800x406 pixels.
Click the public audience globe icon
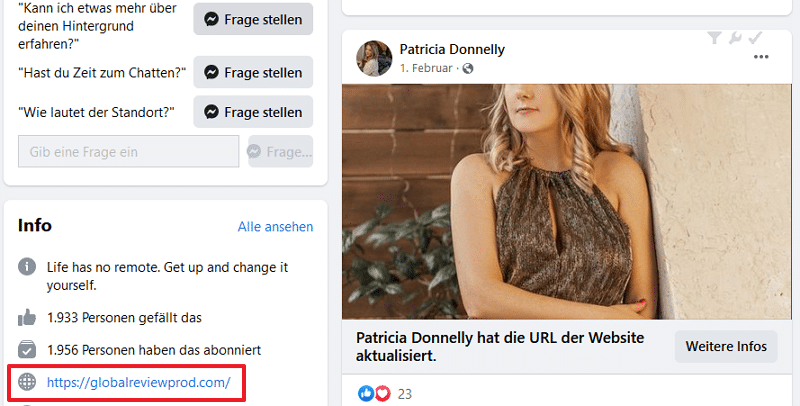[x=468, y=68]
